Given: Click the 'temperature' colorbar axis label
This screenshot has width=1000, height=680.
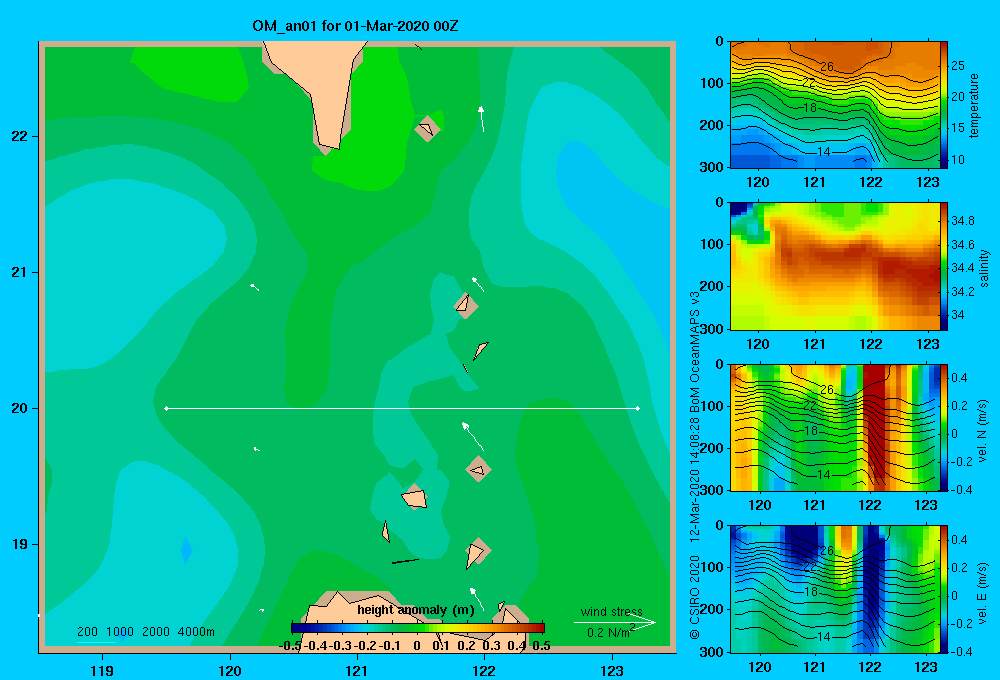Looking at the screenshot, I should click(x=973, y=105).
